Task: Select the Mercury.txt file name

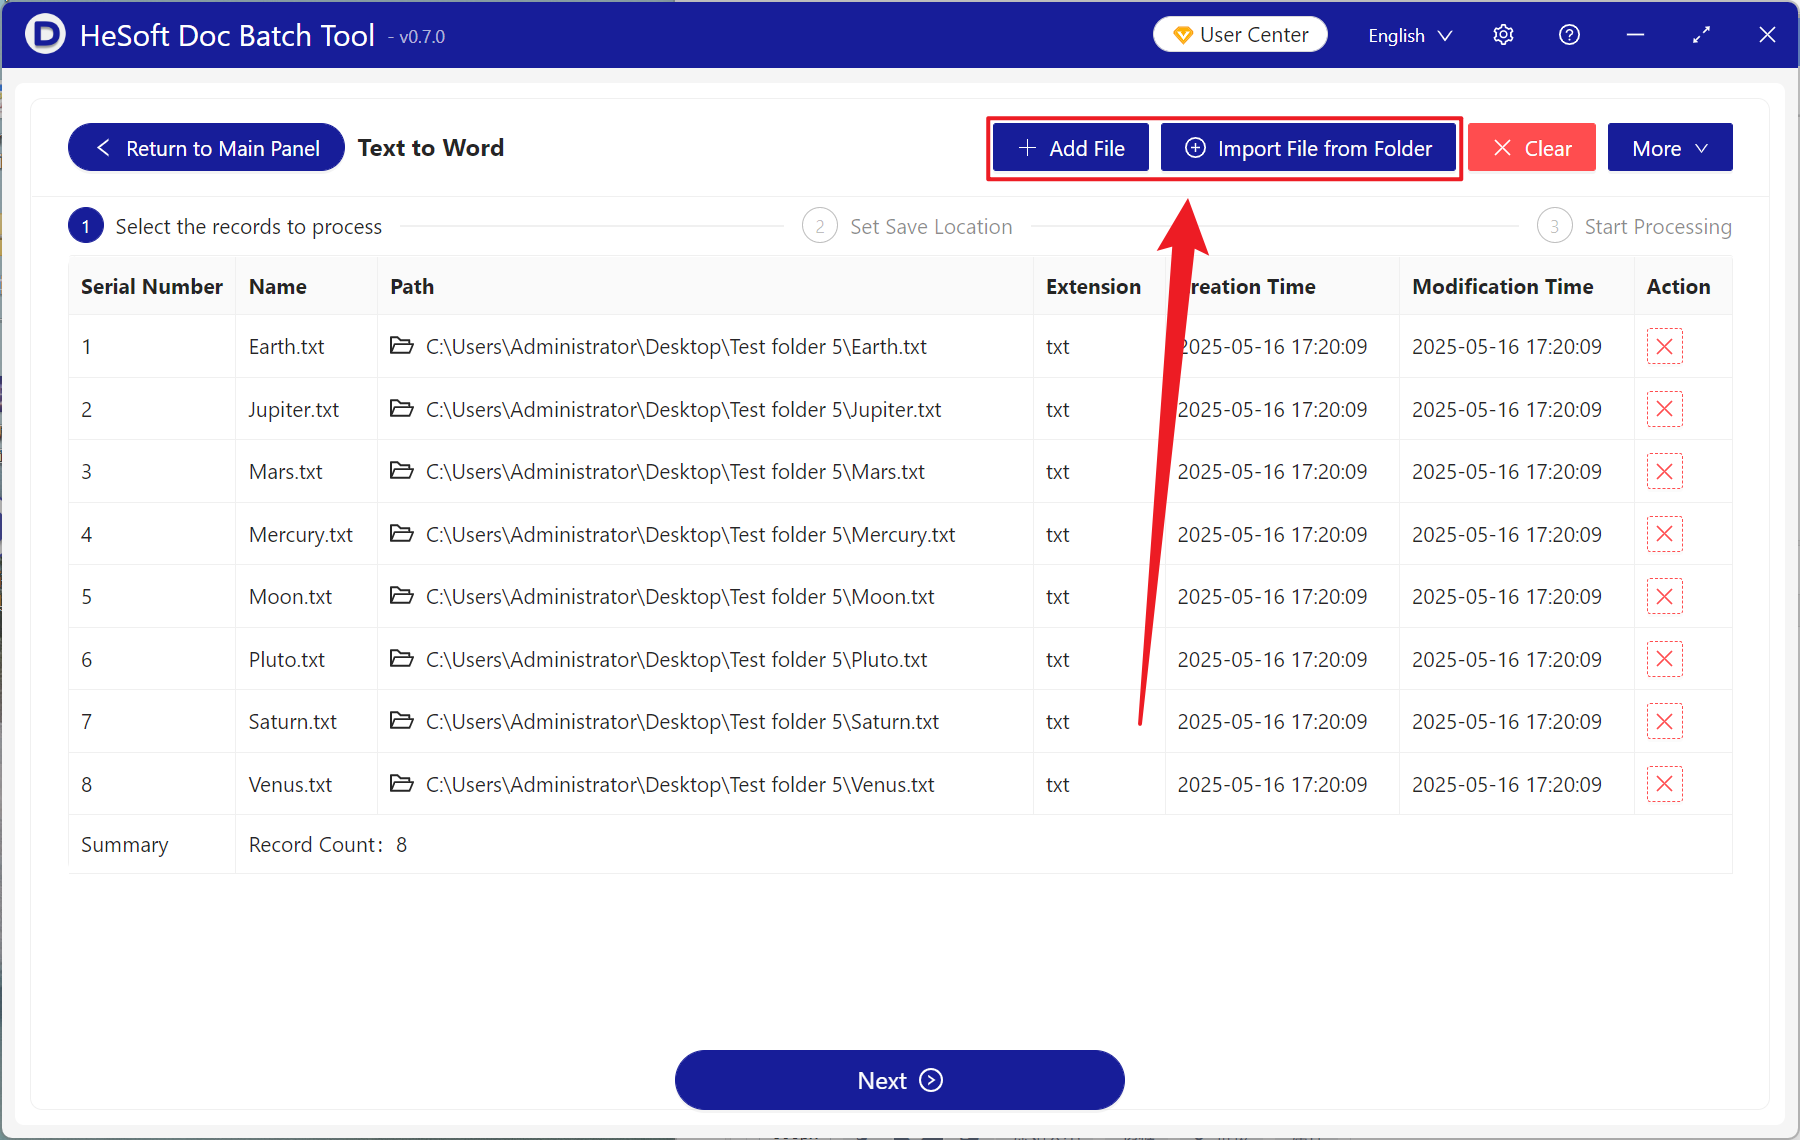Action: click(x=301, y=535)
